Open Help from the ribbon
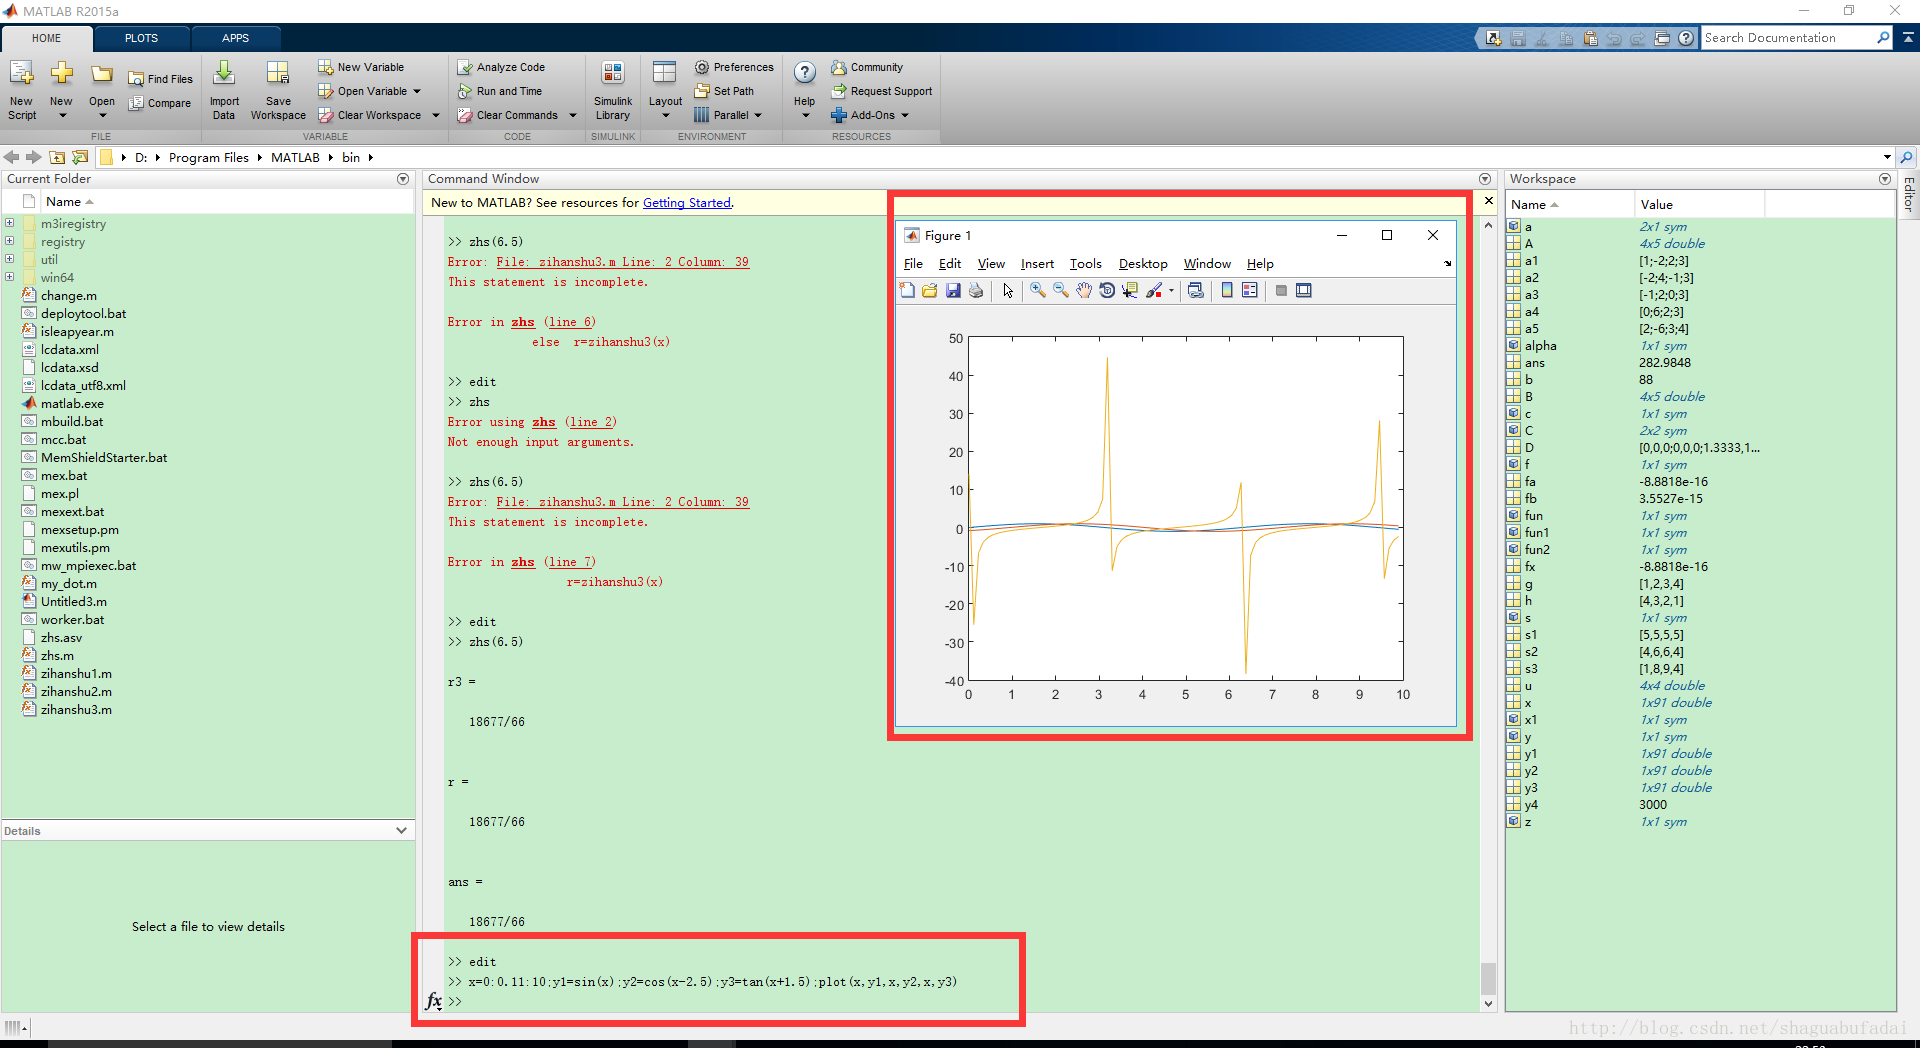 (x=804, y=90)
